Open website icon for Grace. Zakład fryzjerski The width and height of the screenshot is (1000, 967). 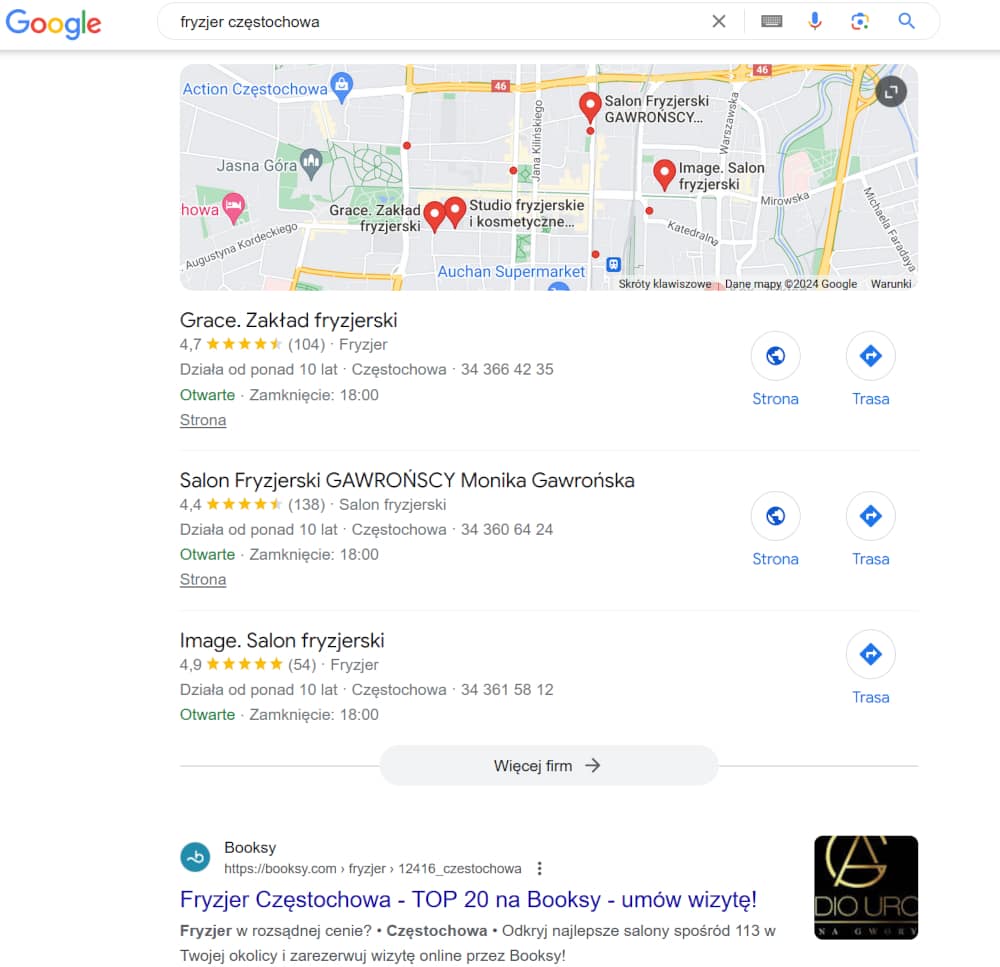(776, 356)
